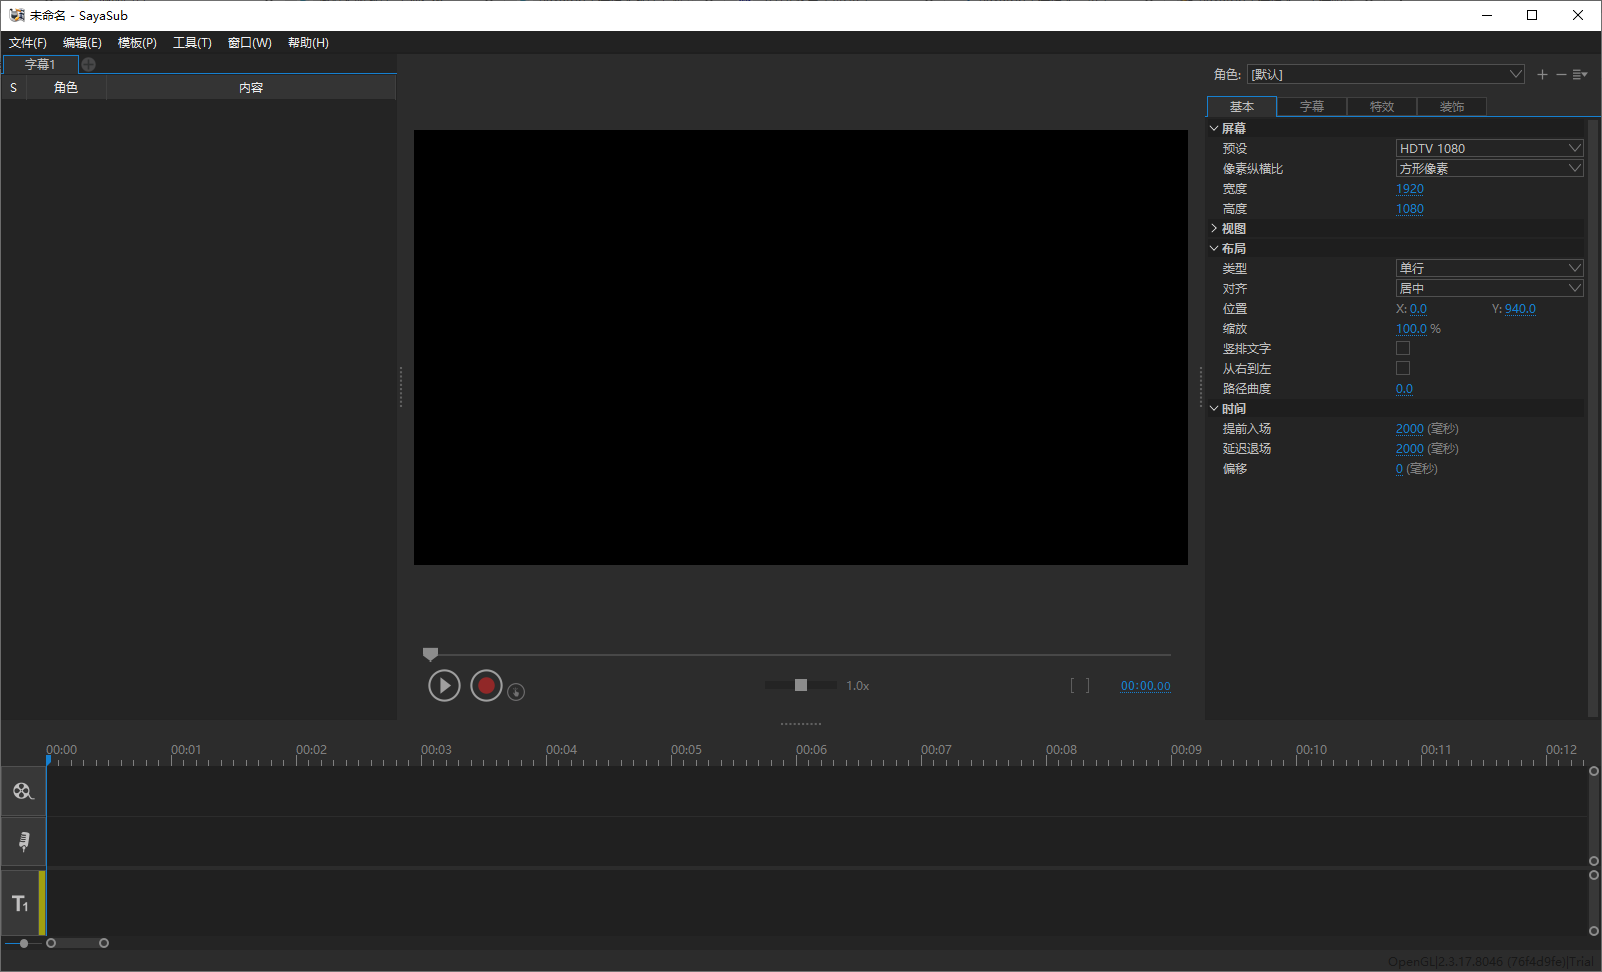The image size is (1602, 972).
Task: Select the T1 subtitle track icon
Action: (20, 904)
